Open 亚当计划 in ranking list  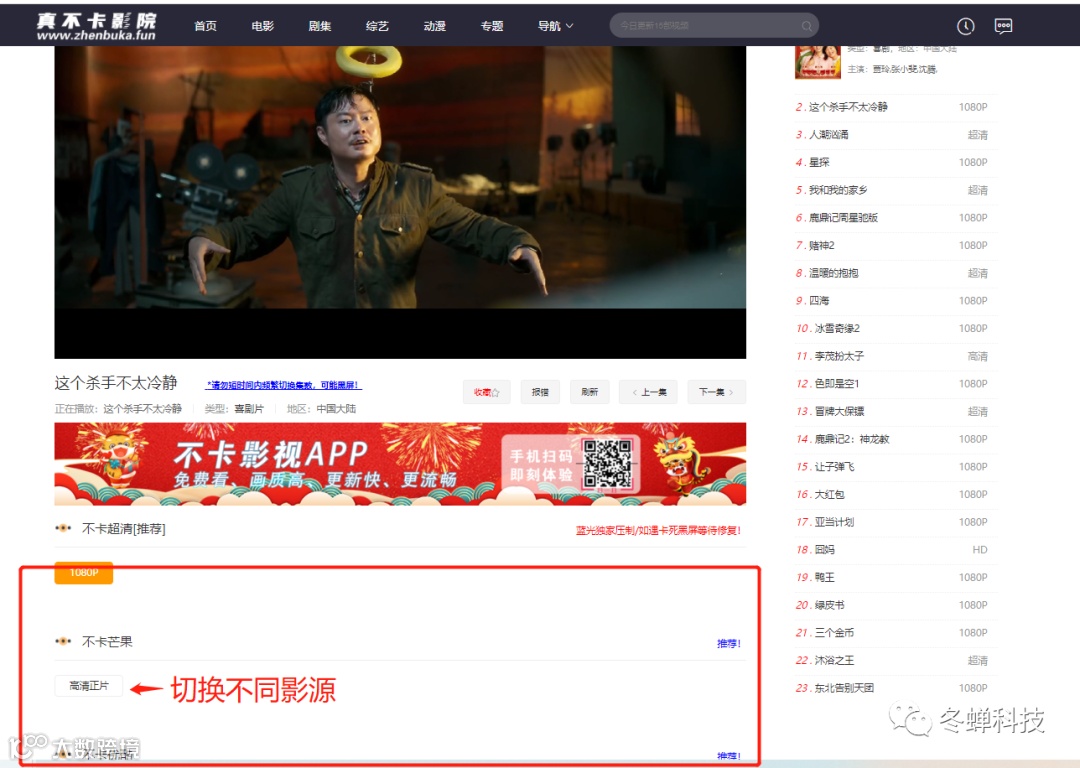point(834,522)
